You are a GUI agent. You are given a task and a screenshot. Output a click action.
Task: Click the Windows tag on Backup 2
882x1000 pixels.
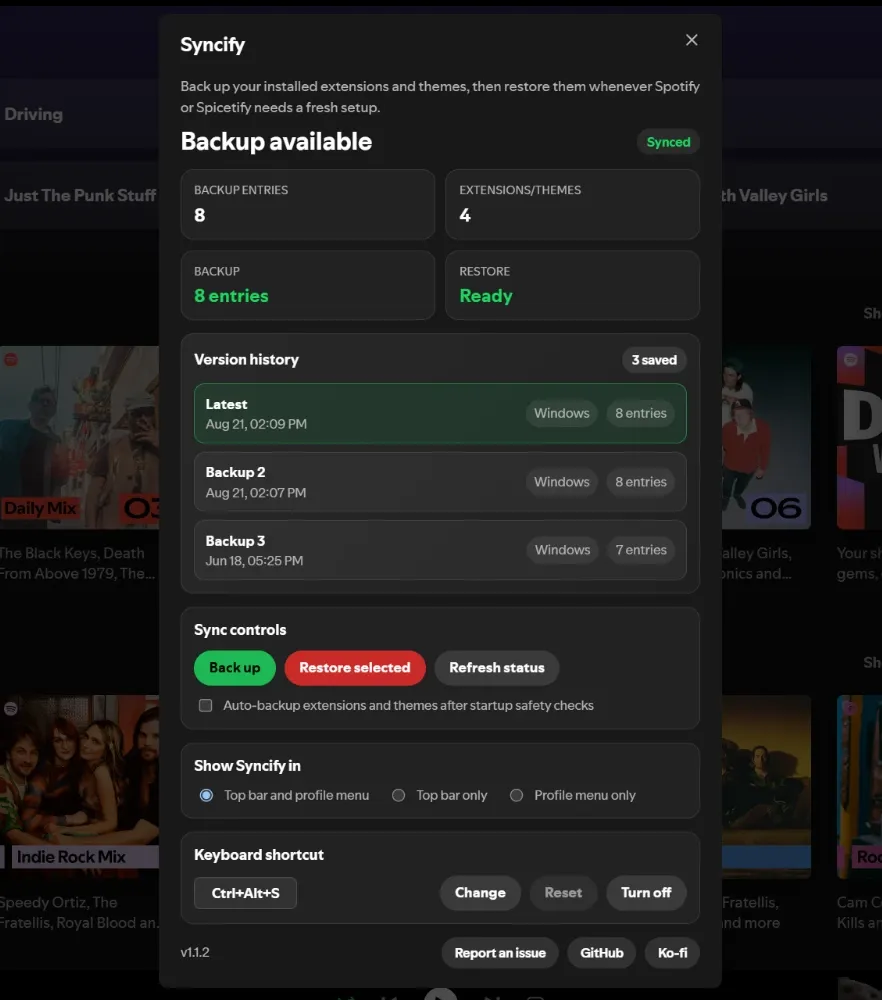click(x=562, y=482)
